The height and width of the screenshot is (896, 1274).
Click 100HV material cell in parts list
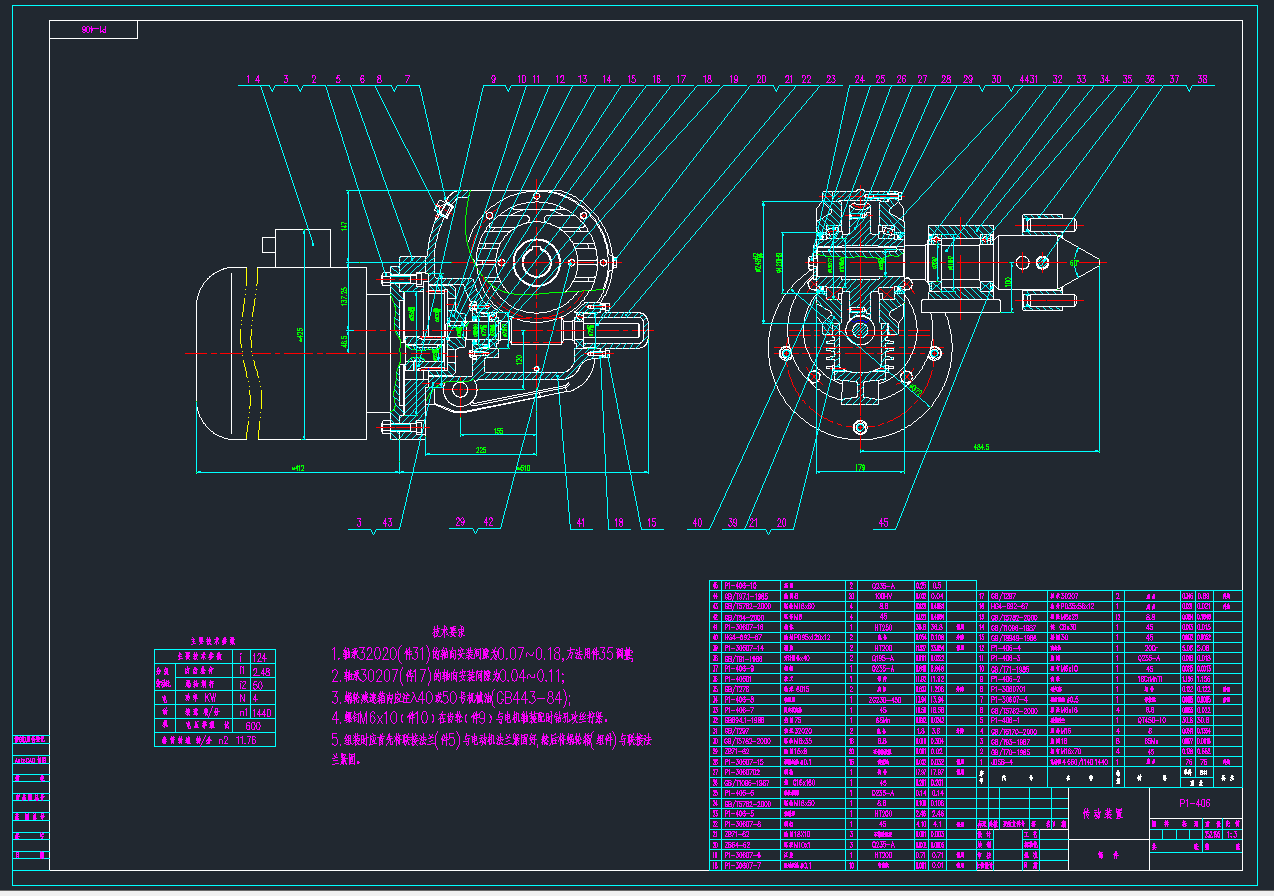[883, 596]
